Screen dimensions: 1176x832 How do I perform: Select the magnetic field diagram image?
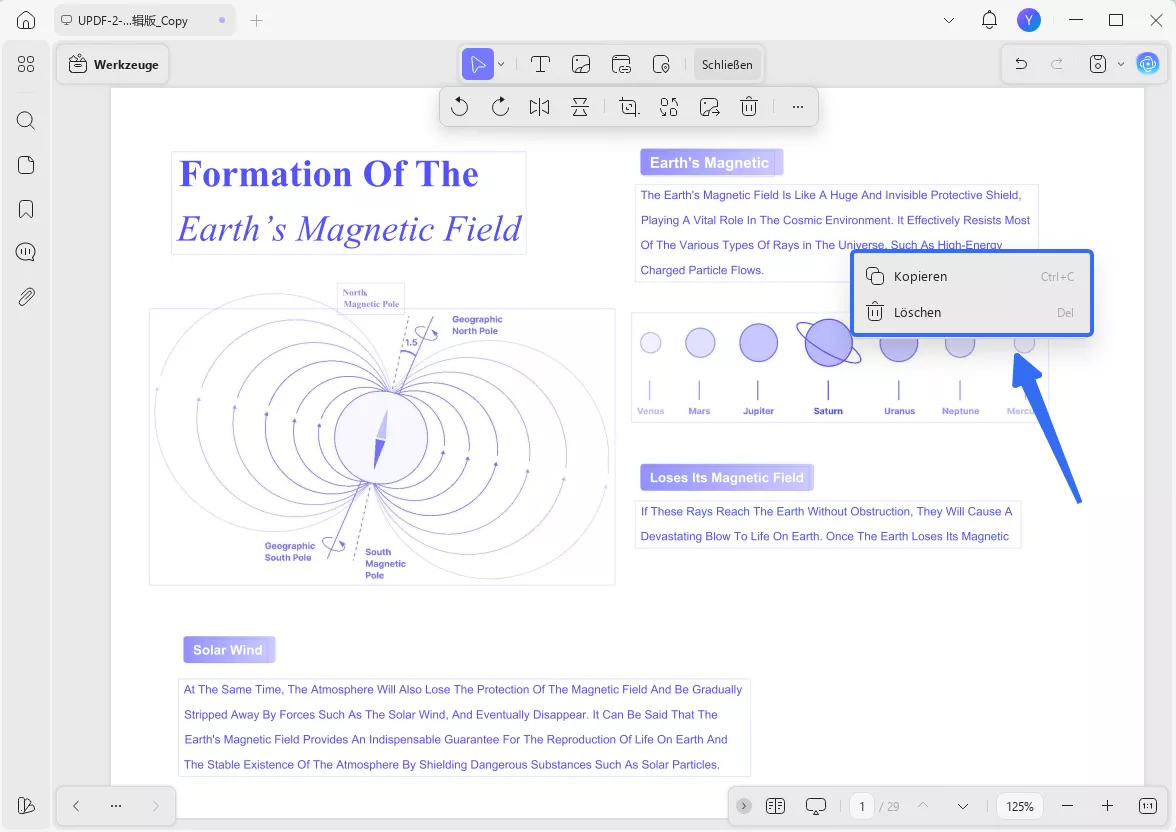click(x=382, y=446)
